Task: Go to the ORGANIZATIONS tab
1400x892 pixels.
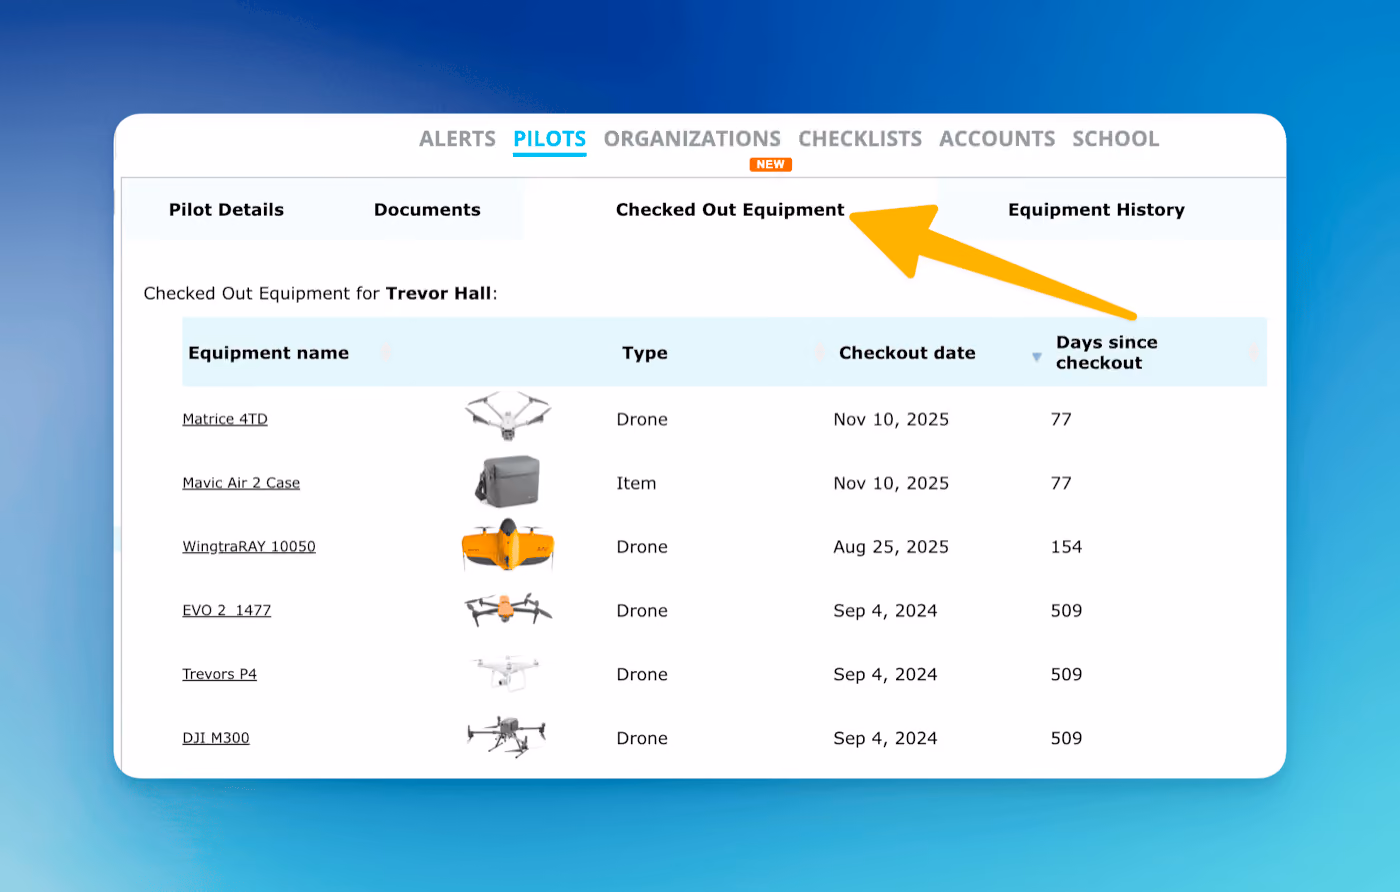Action: (x=692, y=139)
